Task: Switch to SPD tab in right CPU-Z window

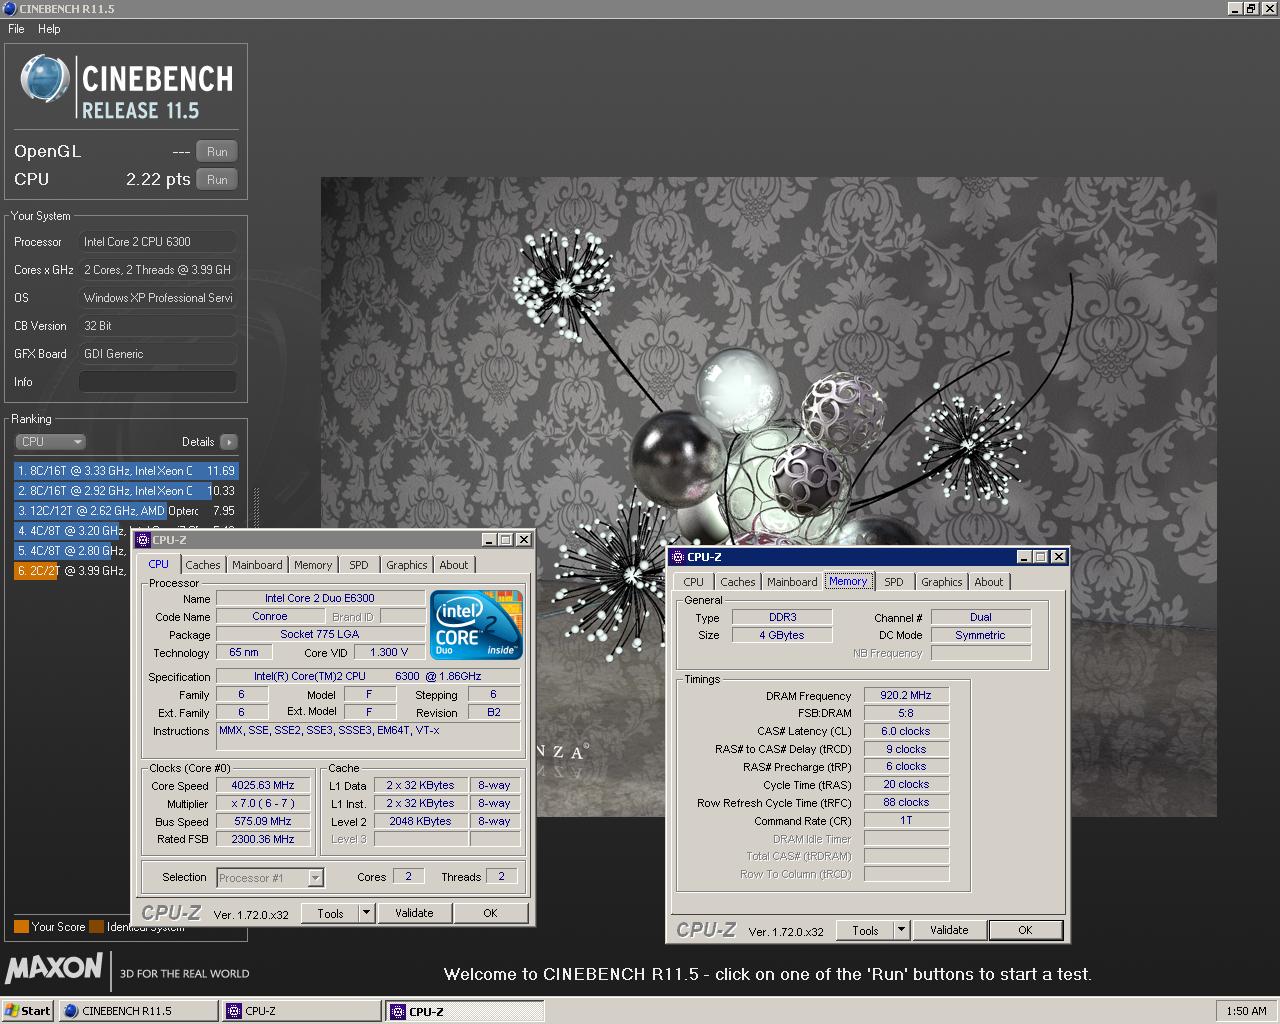Action: [894, 582]
